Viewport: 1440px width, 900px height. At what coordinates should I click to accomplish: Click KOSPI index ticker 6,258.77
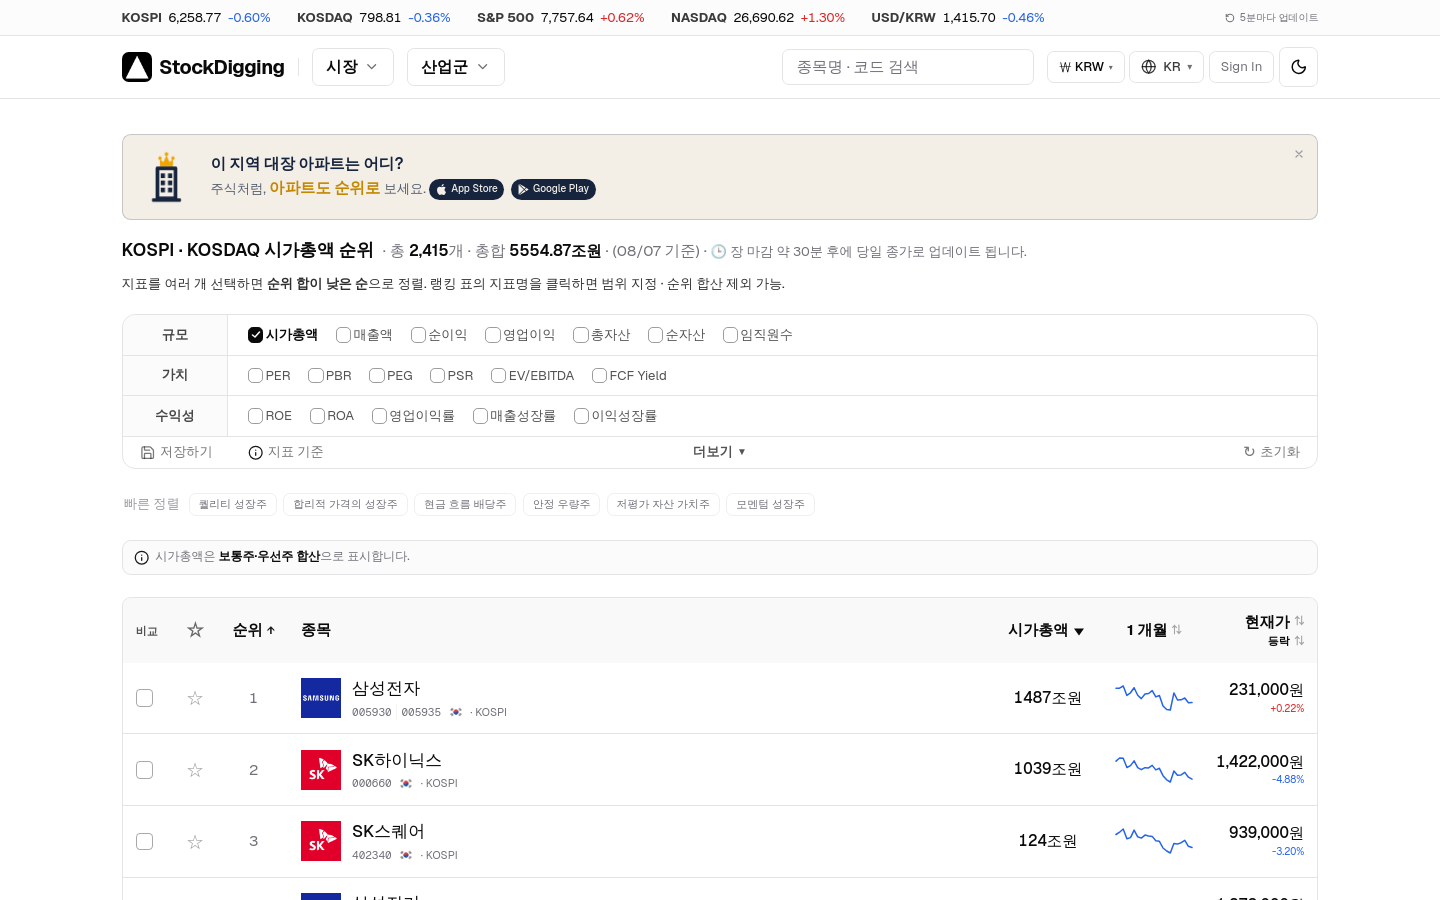(196, 18)
